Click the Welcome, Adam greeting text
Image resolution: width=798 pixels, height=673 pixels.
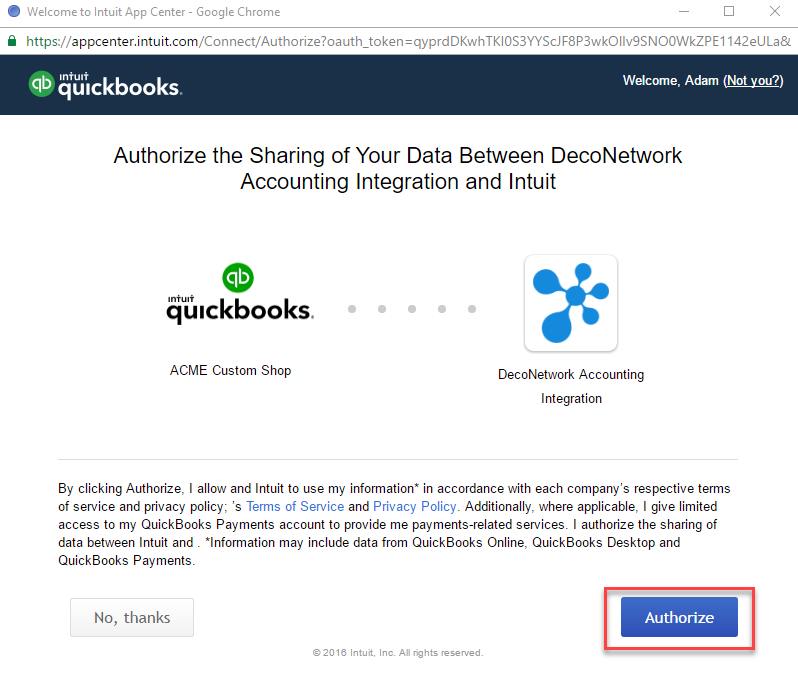[670, 80]
